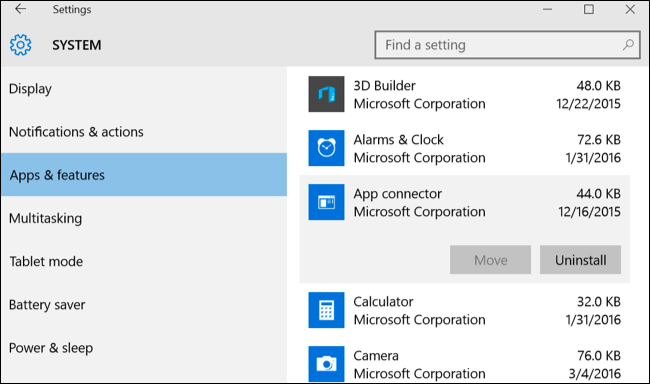Select the Camera app icon

point(326,364)
